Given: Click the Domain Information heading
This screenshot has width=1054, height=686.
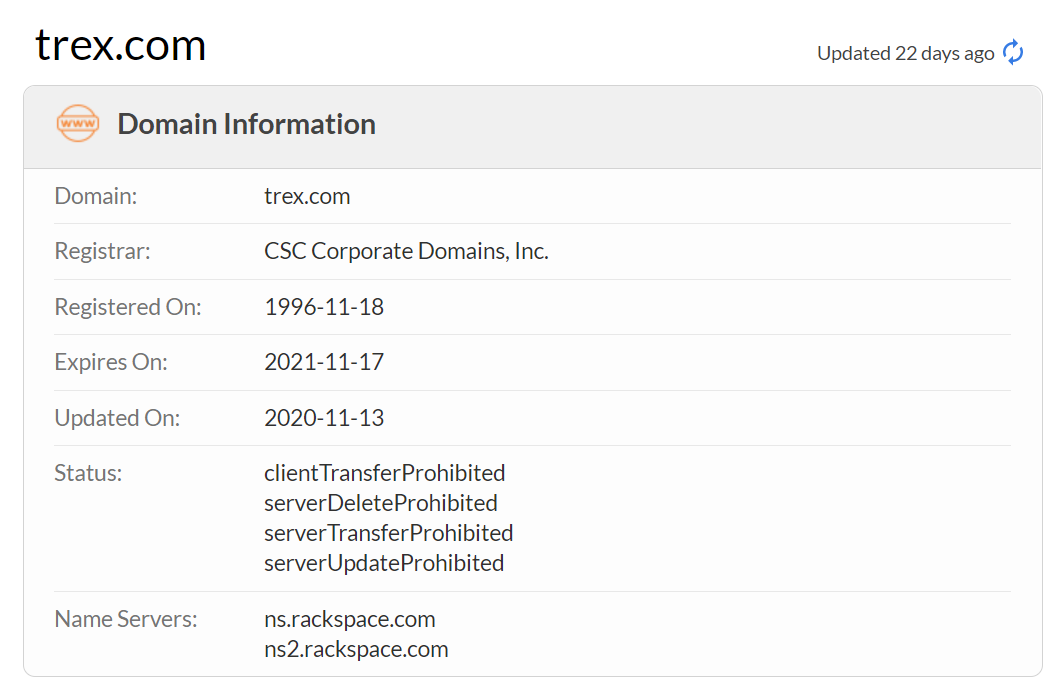Looking at the screenshot, I should tap(246, 124).
